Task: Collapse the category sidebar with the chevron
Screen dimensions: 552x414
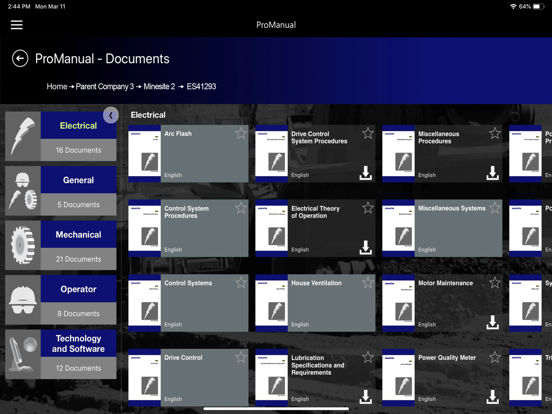Action: (x=111, y=115)
